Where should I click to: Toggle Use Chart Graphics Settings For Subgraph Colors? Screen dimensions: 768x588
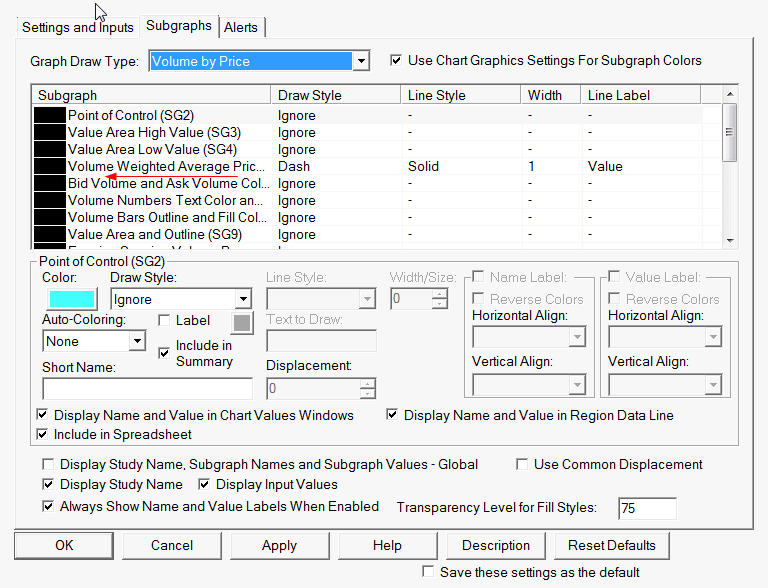[x=396, y=61]
